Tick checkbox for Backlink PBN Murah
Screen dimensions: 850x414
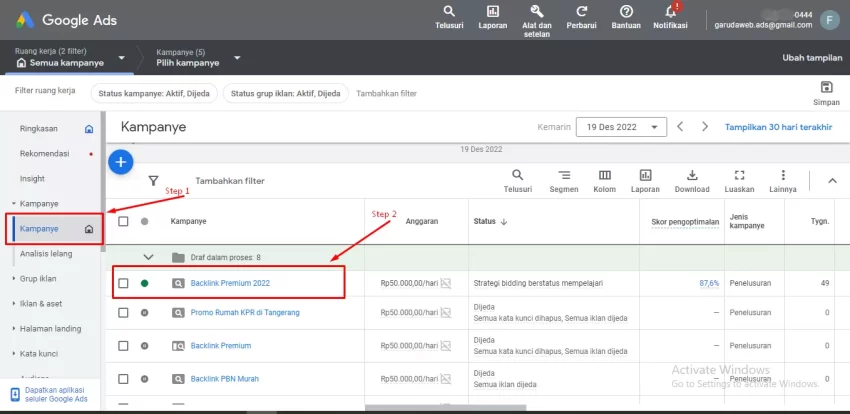click(x=124, y=379)
